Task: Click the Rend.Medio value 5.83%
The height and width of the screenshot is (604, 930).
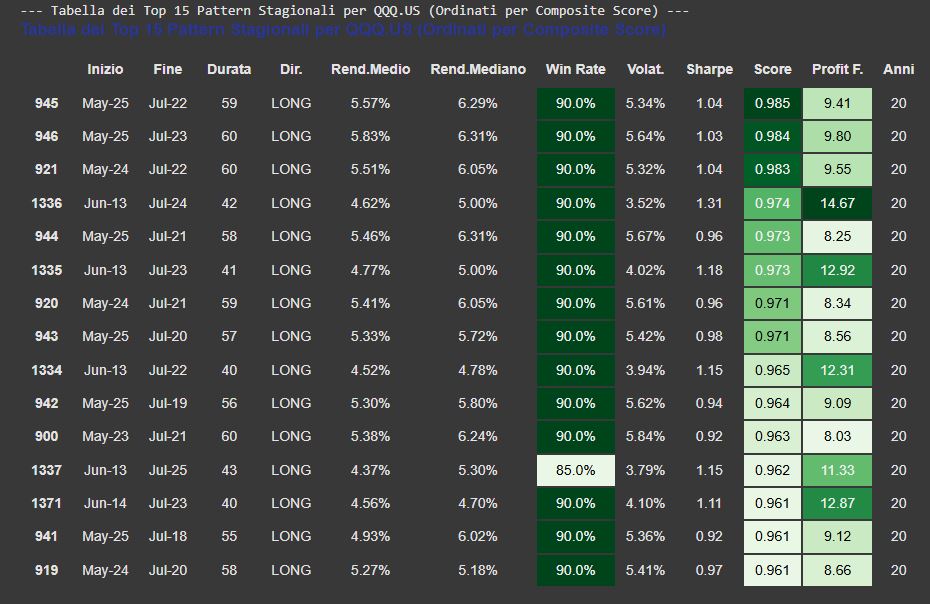Action: [371, 136]
